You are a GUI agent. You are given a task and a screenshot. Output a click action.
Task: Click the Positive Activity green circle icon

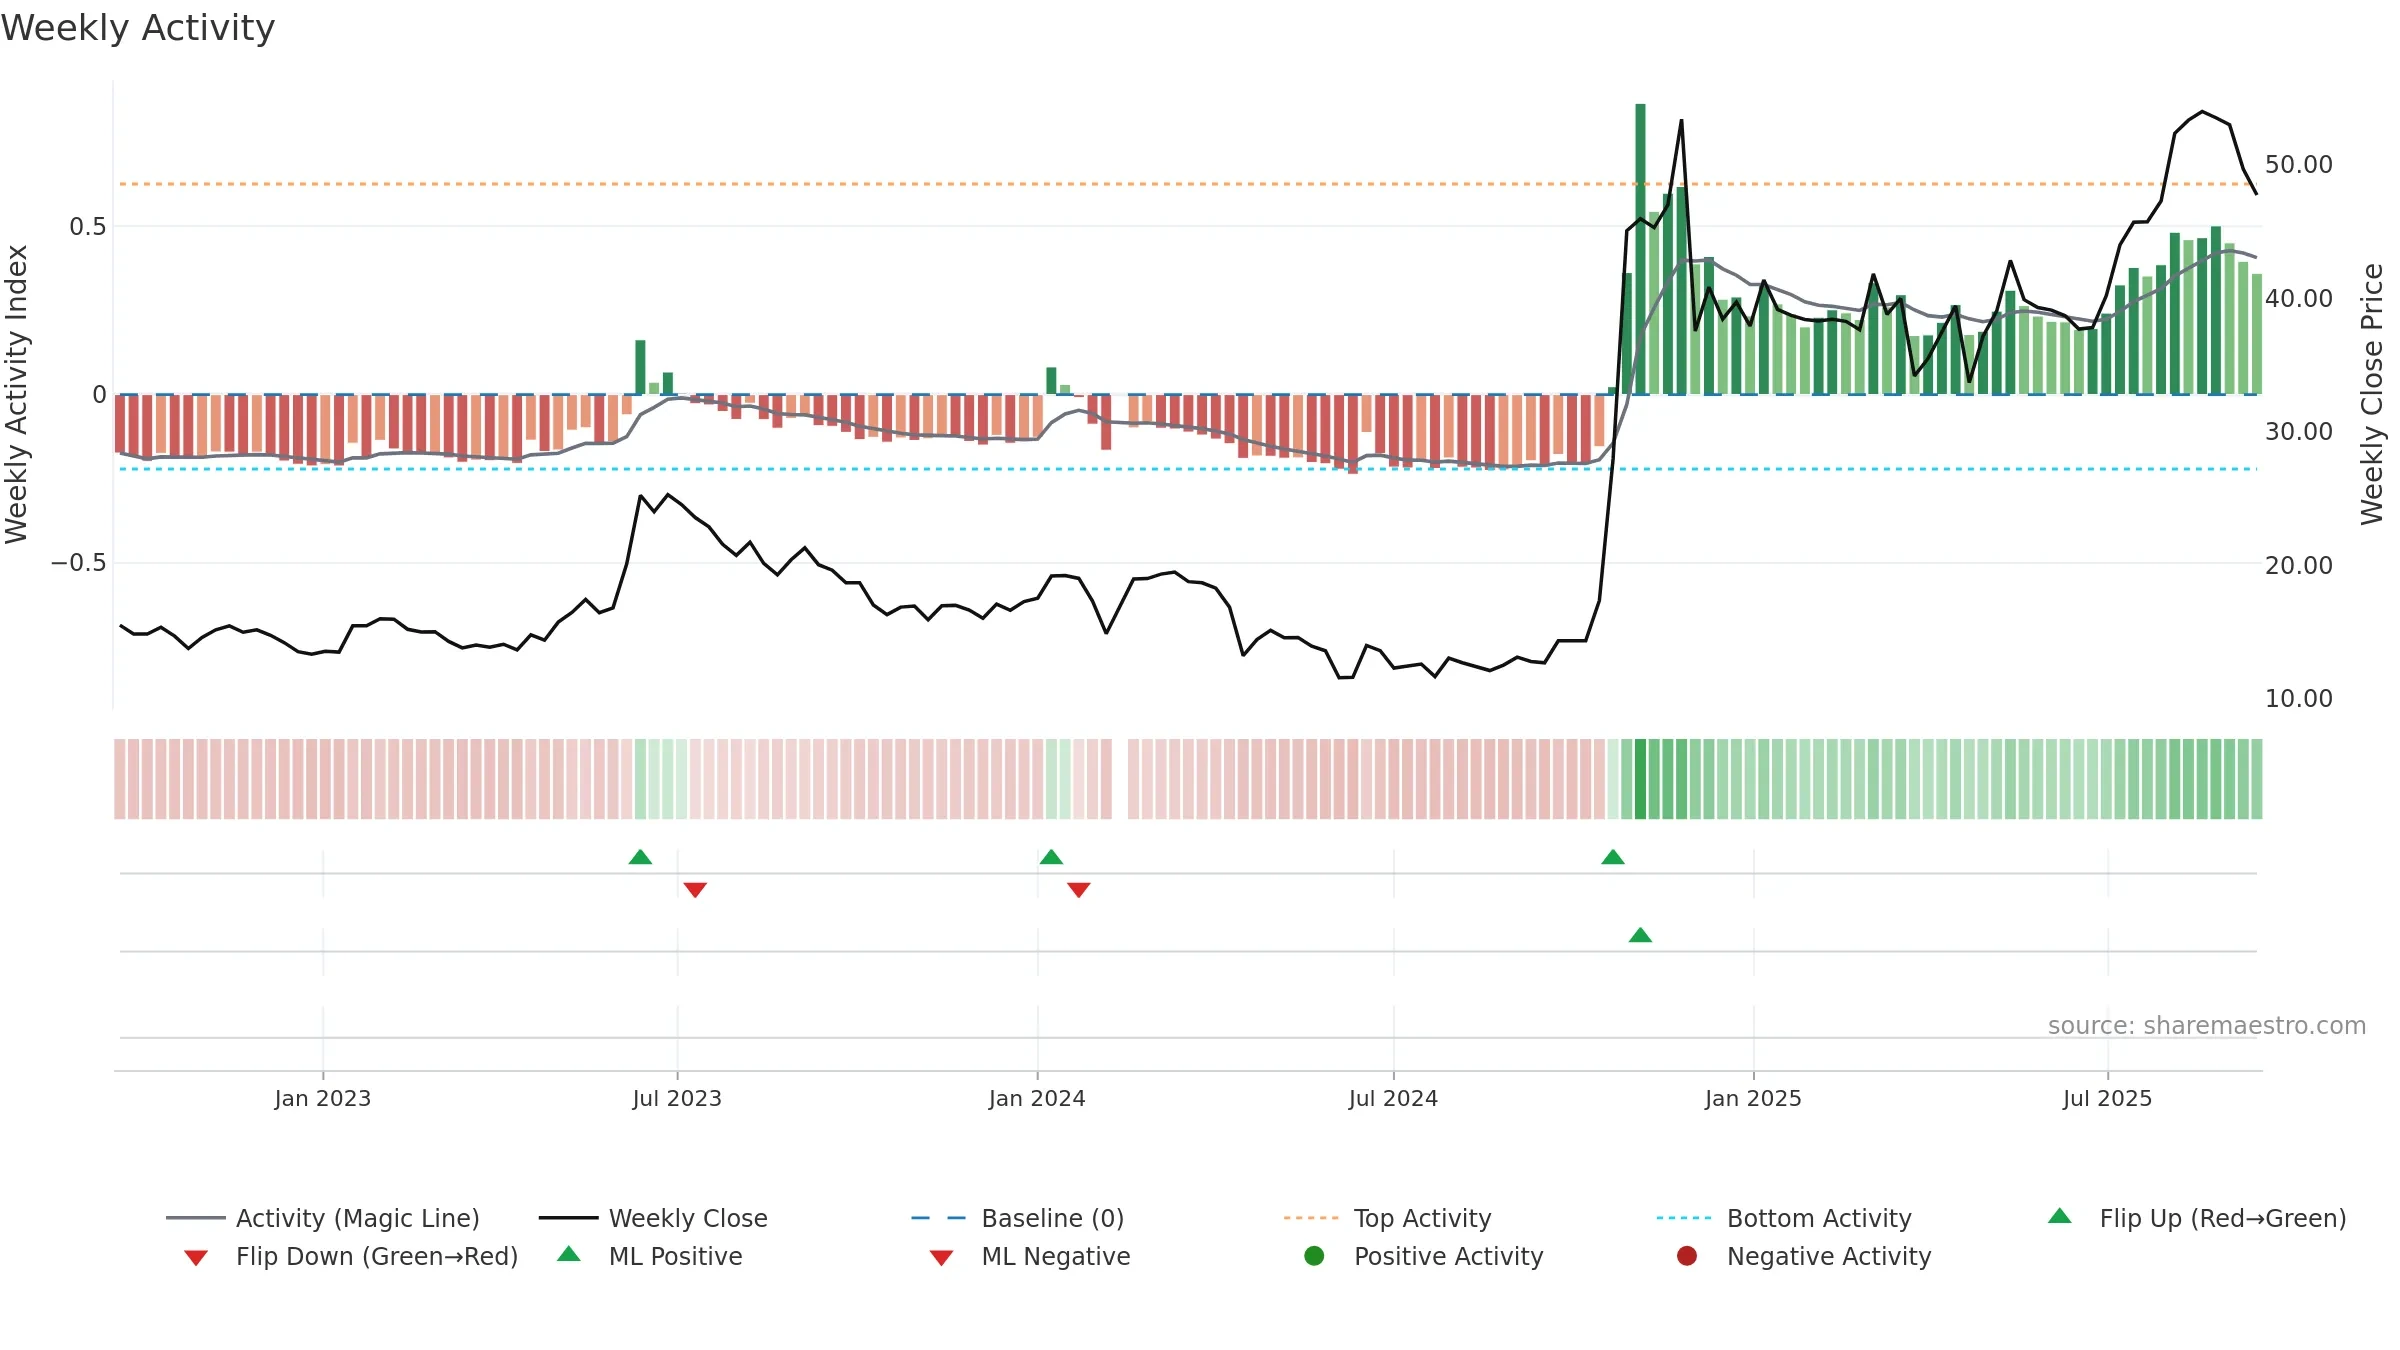pos(1314,1255)
